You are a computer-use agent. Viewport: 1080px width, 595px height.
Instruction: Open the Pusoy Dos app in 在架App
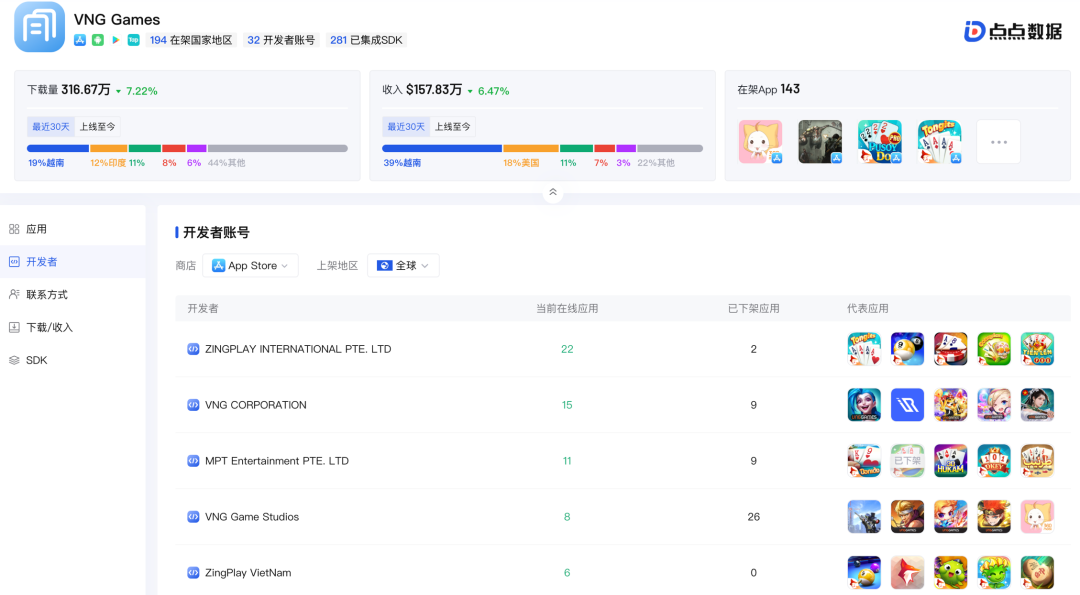(880, 142)
